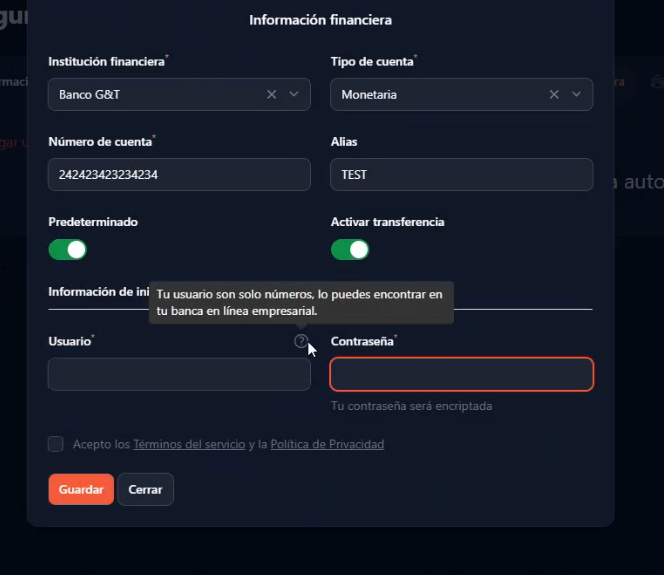Expand the Tipo de cuenta dropdown arrow
Screen dimensions: 664x575
pyautogui.click(x=576, y=94)
